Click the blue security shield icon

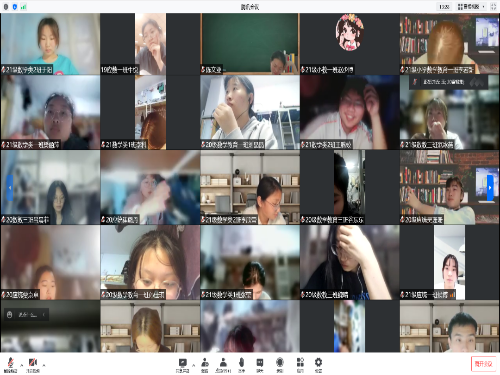[x=15, y=7]
